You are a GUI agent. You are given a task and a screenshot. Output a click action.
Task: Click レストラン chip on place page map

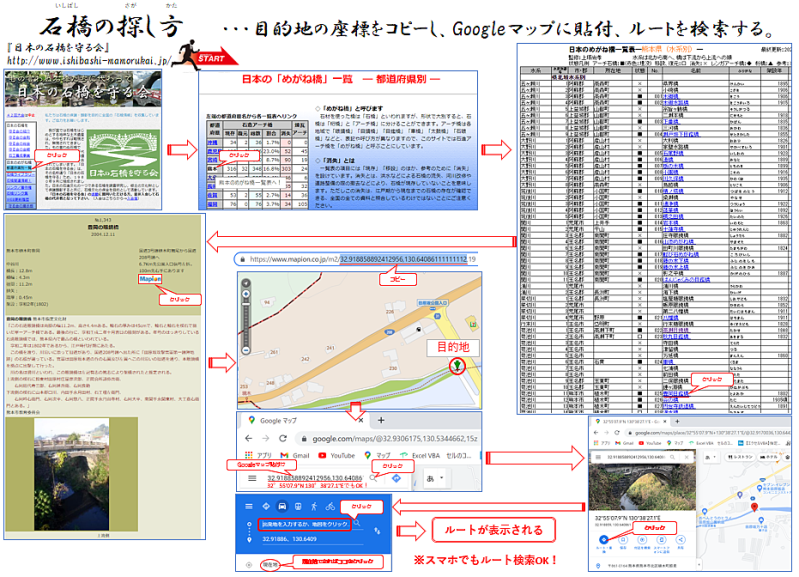(x=739, y=457)
